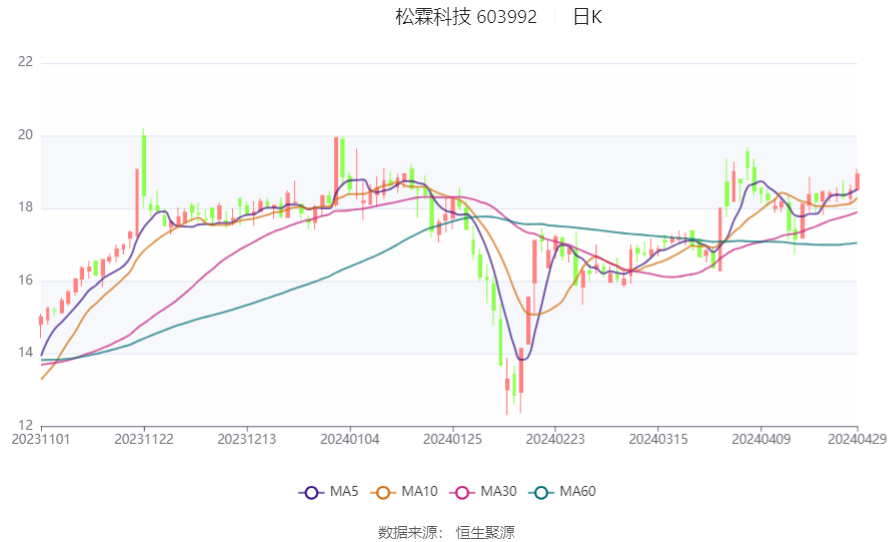Toggle the MA5 legend series
This screenshot has width=893, height=542.
coord(329,492)
